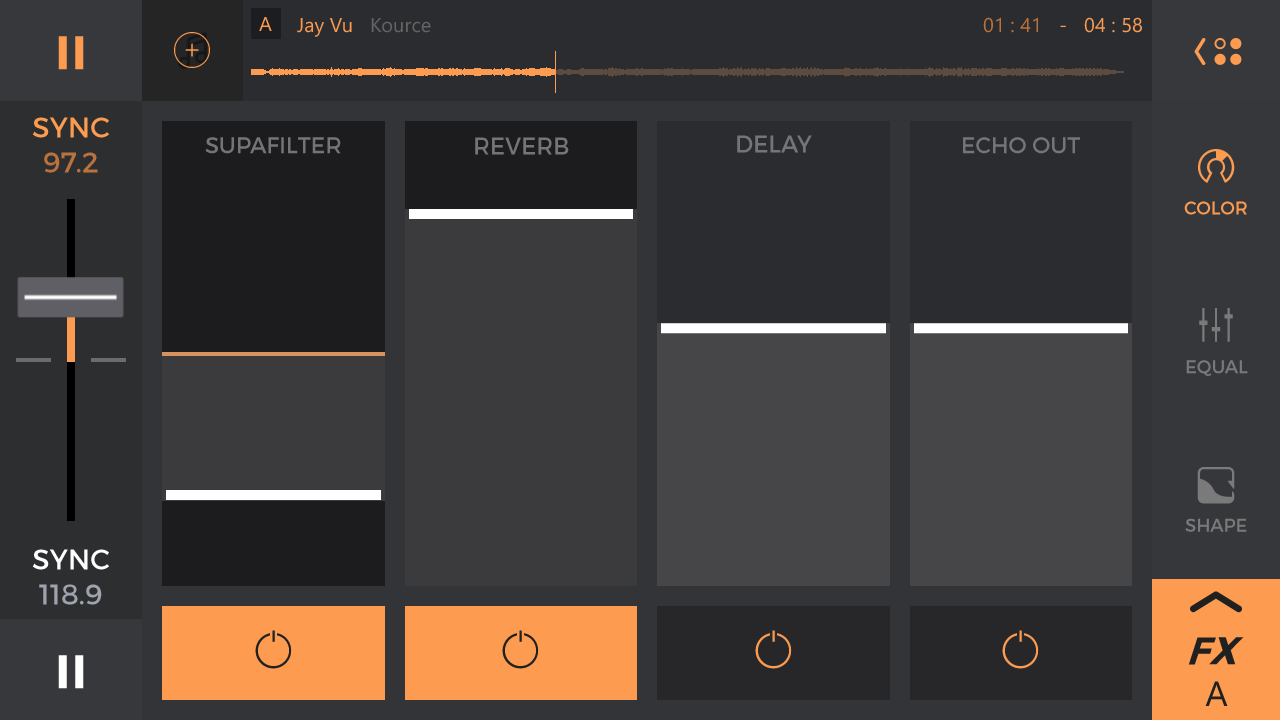Open the EQUAL equalizer panel
This screenshot has height=720, width=1280.
[x=1215, y=340]
